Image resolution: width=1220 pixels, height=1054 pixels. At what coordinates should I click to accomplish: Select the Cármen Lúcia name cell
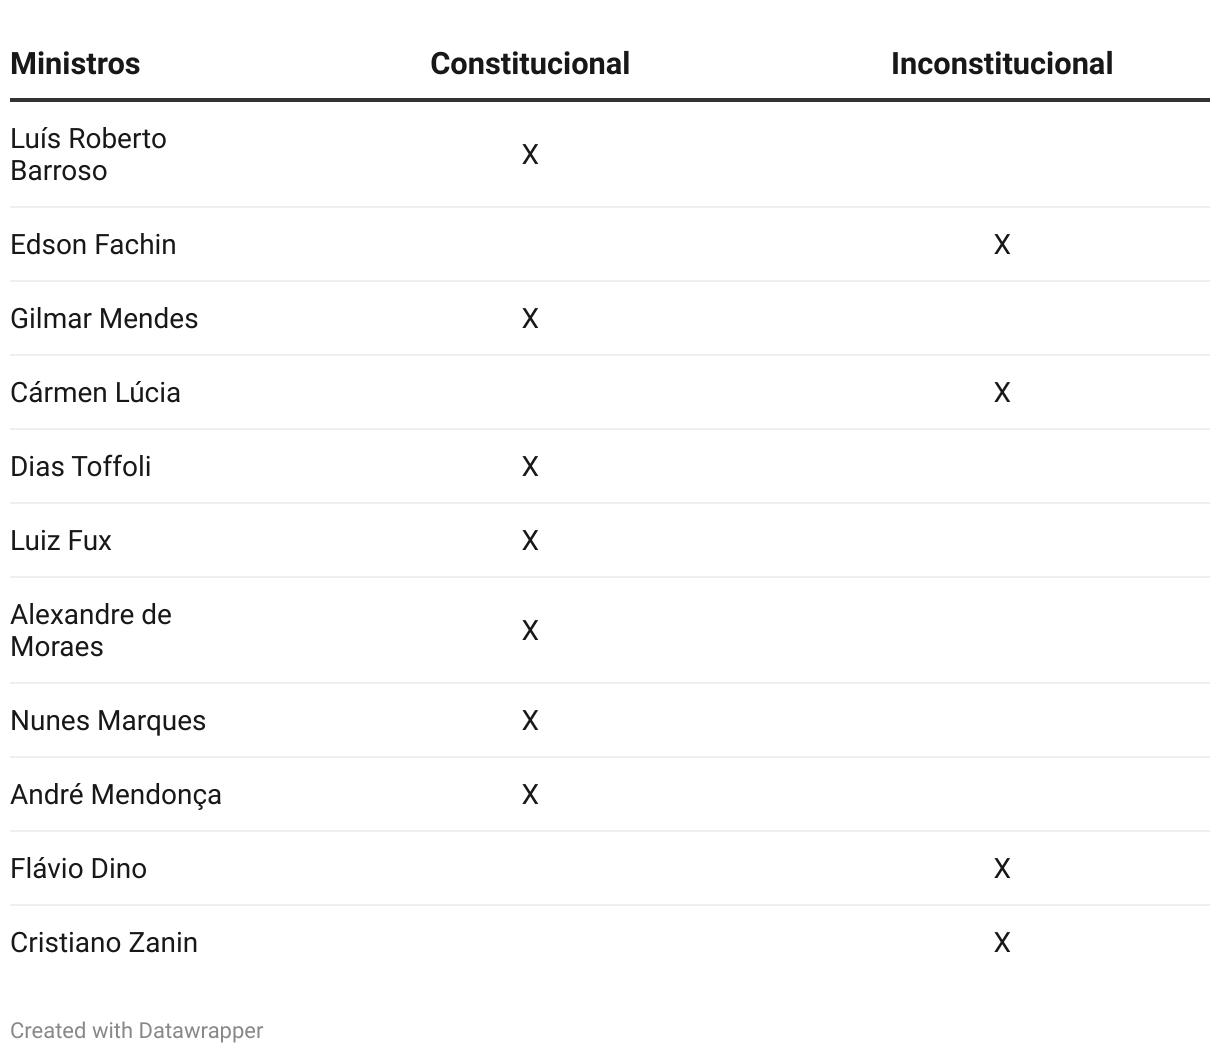[95, 392]
